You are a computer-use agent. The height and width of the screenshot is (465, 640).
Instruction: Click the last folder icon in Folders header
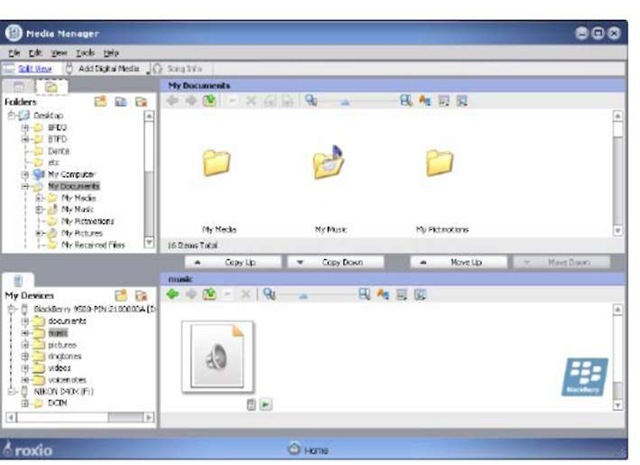[141, 102]
